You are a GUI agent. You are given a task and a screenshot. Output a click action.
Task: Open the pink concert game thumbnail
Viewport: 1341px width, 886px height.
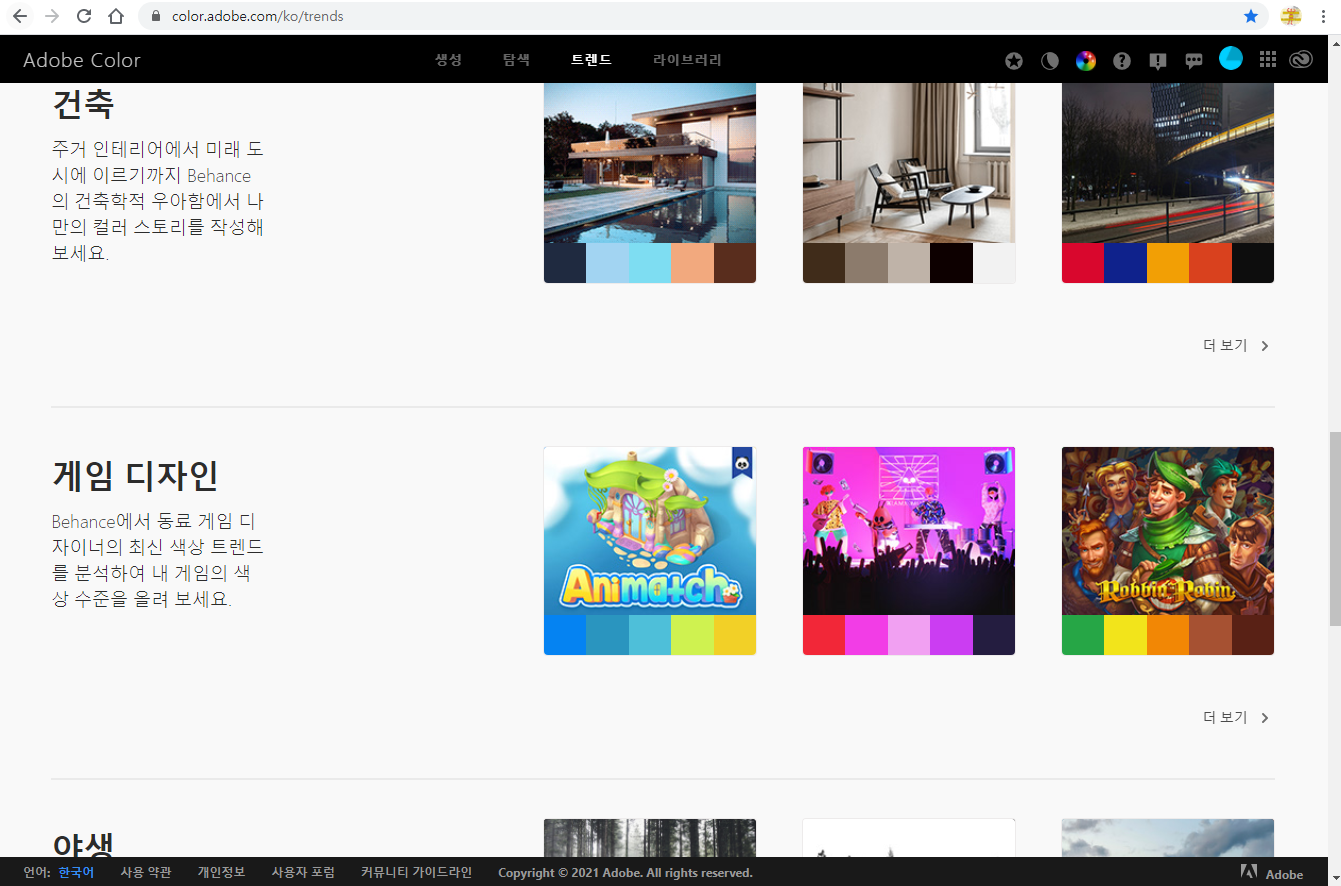pyautogui.click(x=909, y=531)
